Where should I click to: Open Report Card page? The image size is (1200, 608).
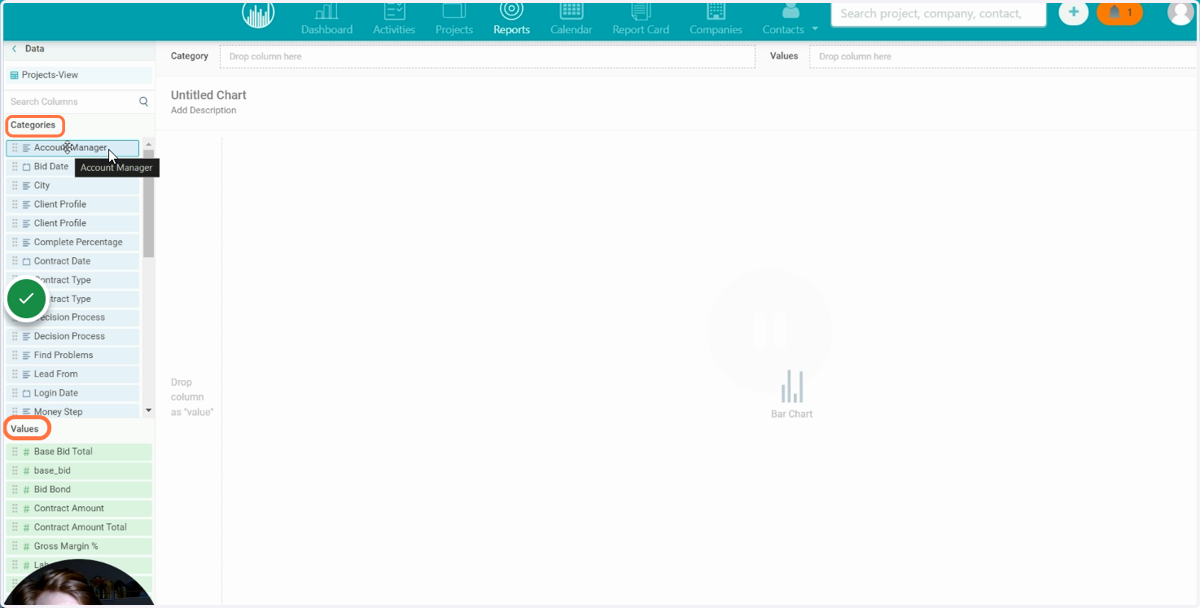pyautogui.click(x=640, y=19)
